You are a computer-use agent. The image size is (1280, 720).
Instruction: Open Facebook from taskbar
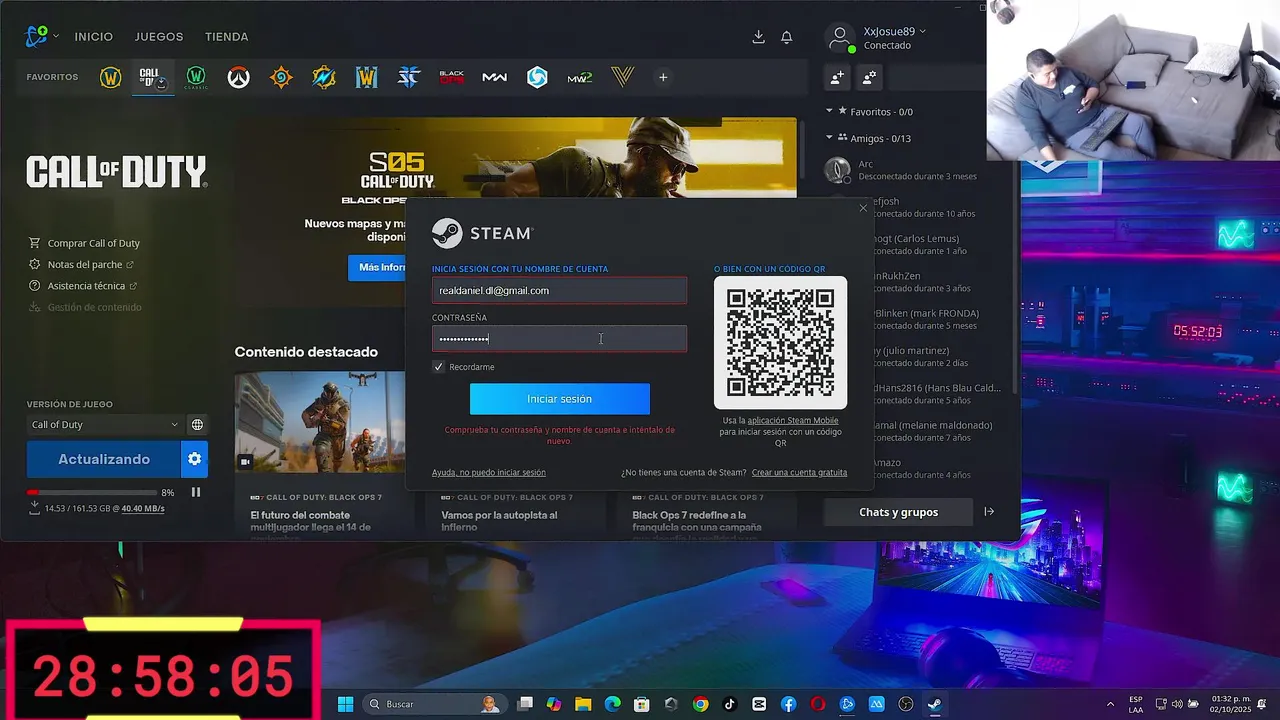tap(788, 704)
